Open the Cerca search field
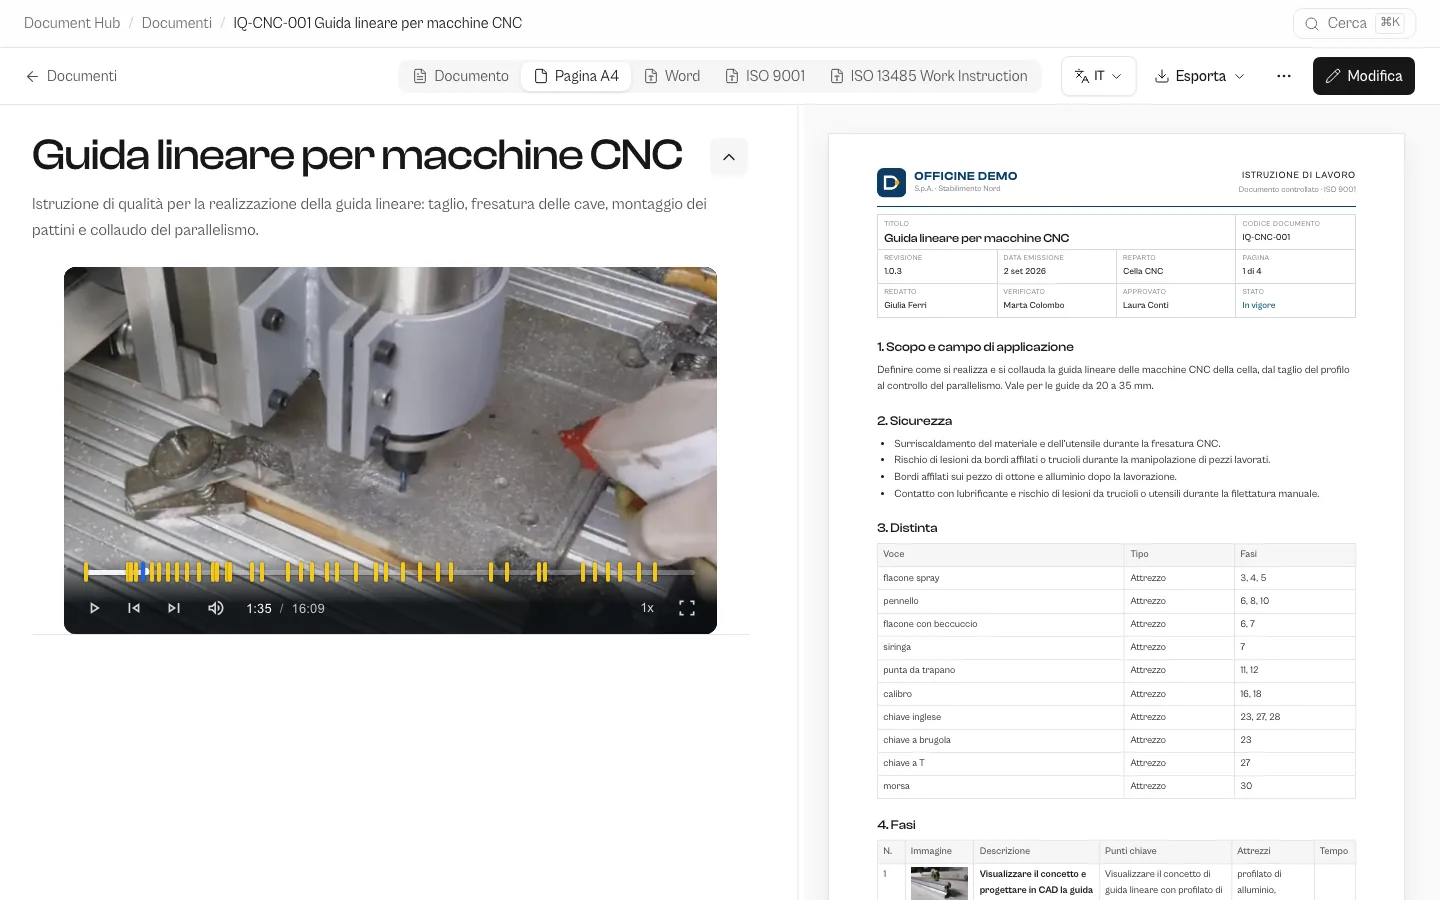Screen dimensions: 1440x900 click(1355, 23)
